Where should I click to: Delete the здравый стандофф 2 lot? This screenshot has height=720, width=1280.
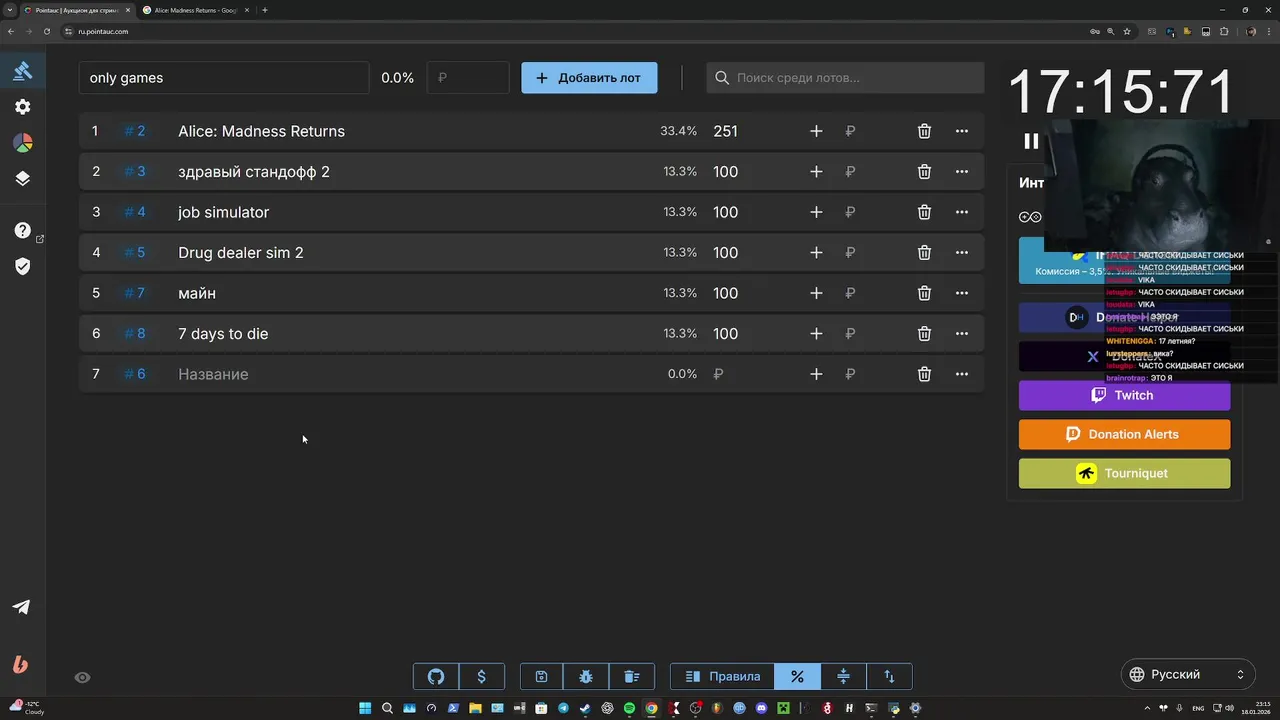click(924, 172)
